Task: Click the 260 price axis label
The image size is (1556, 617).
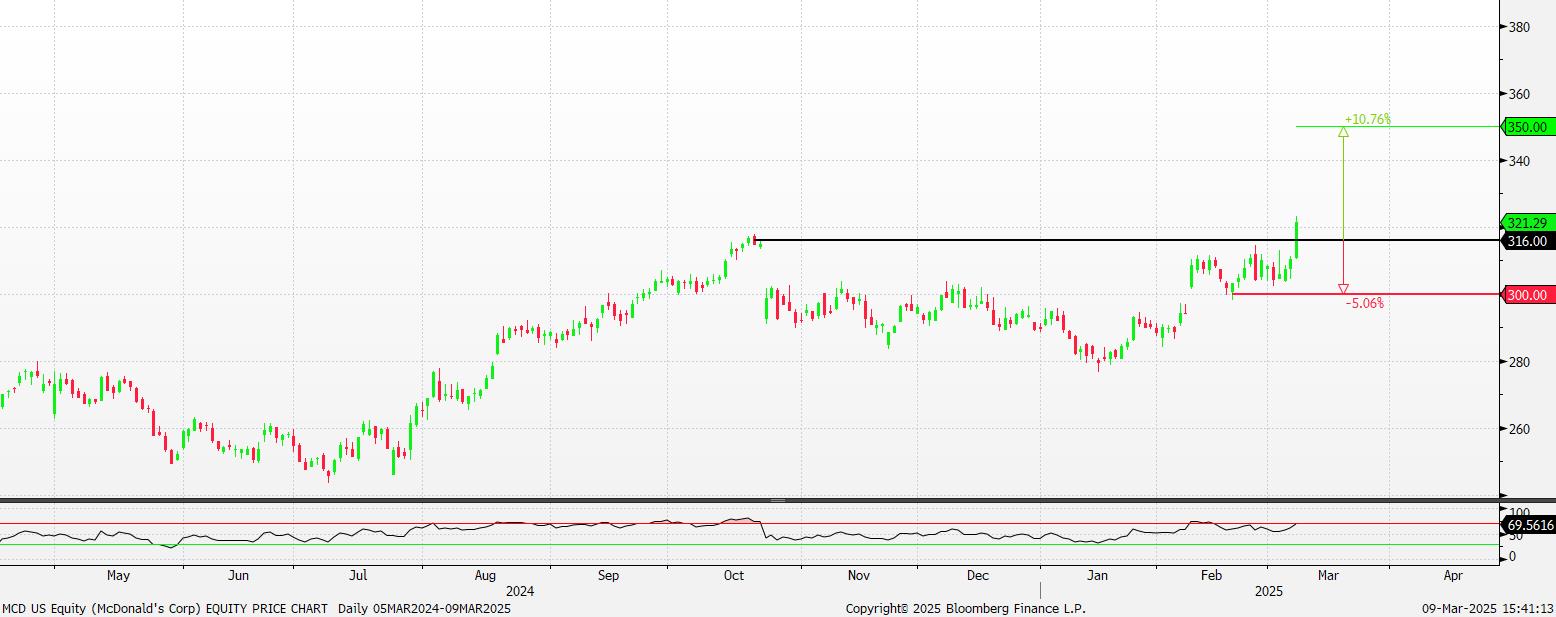Action: (1519, 429)
